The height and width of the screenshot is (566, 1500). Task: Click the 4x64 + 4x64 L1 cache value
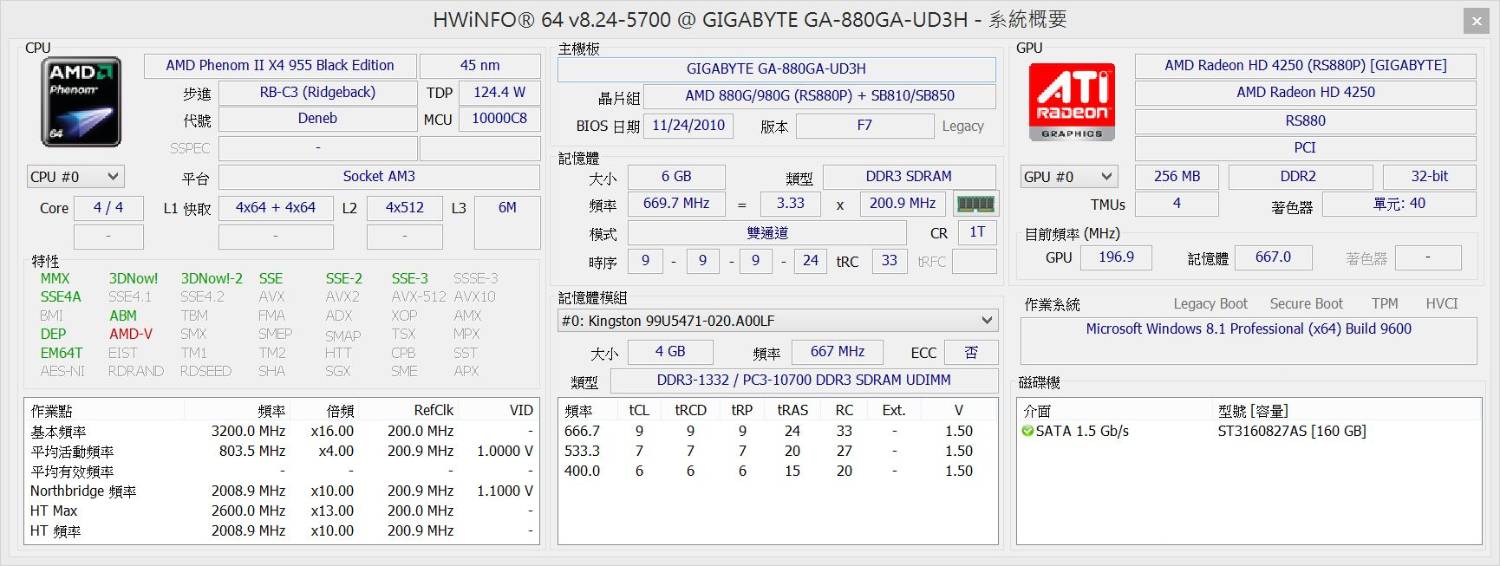pos(276,208)
